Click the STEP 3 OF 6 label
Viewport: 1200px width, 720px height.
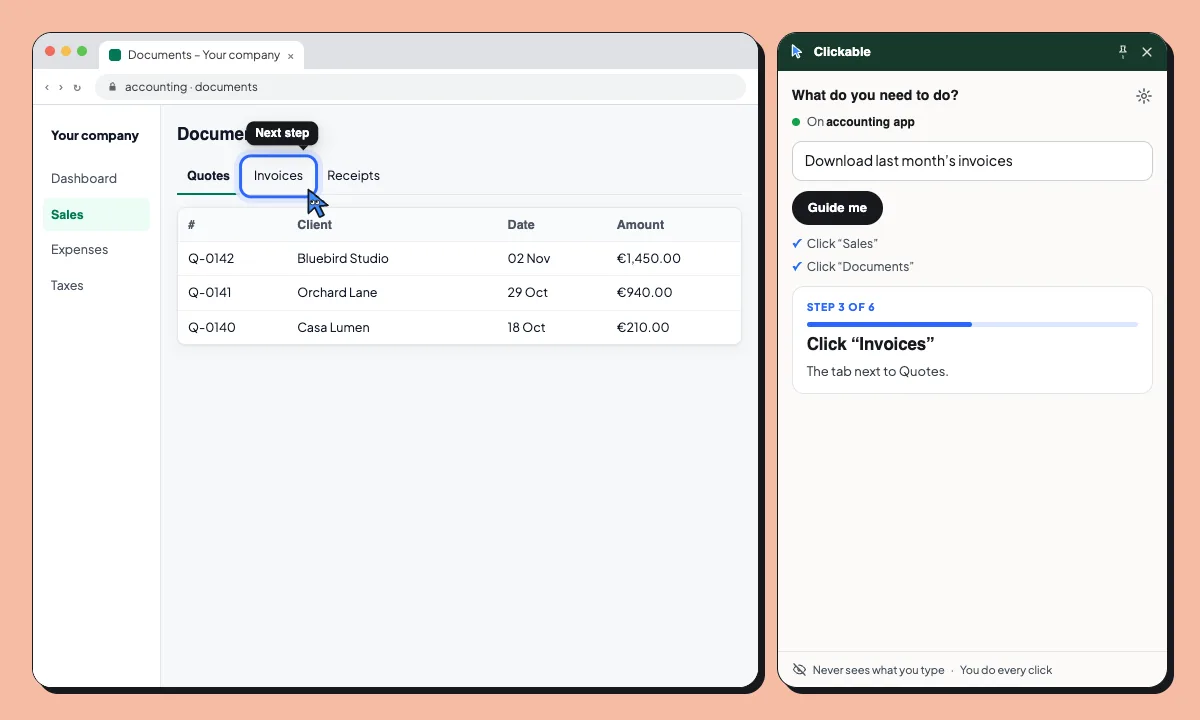841,307
